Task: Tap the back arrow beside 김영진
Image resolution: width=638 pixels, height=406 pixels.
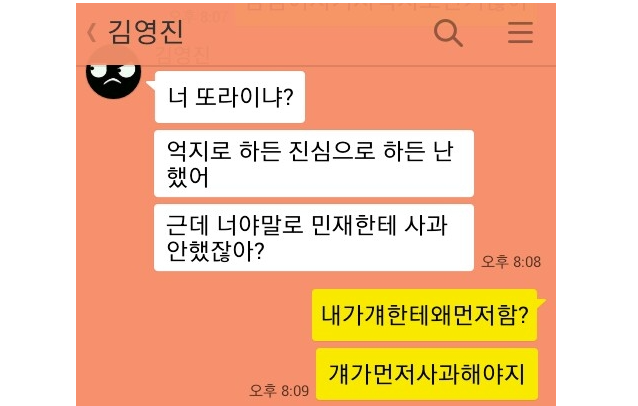Action: click(92, 33)
